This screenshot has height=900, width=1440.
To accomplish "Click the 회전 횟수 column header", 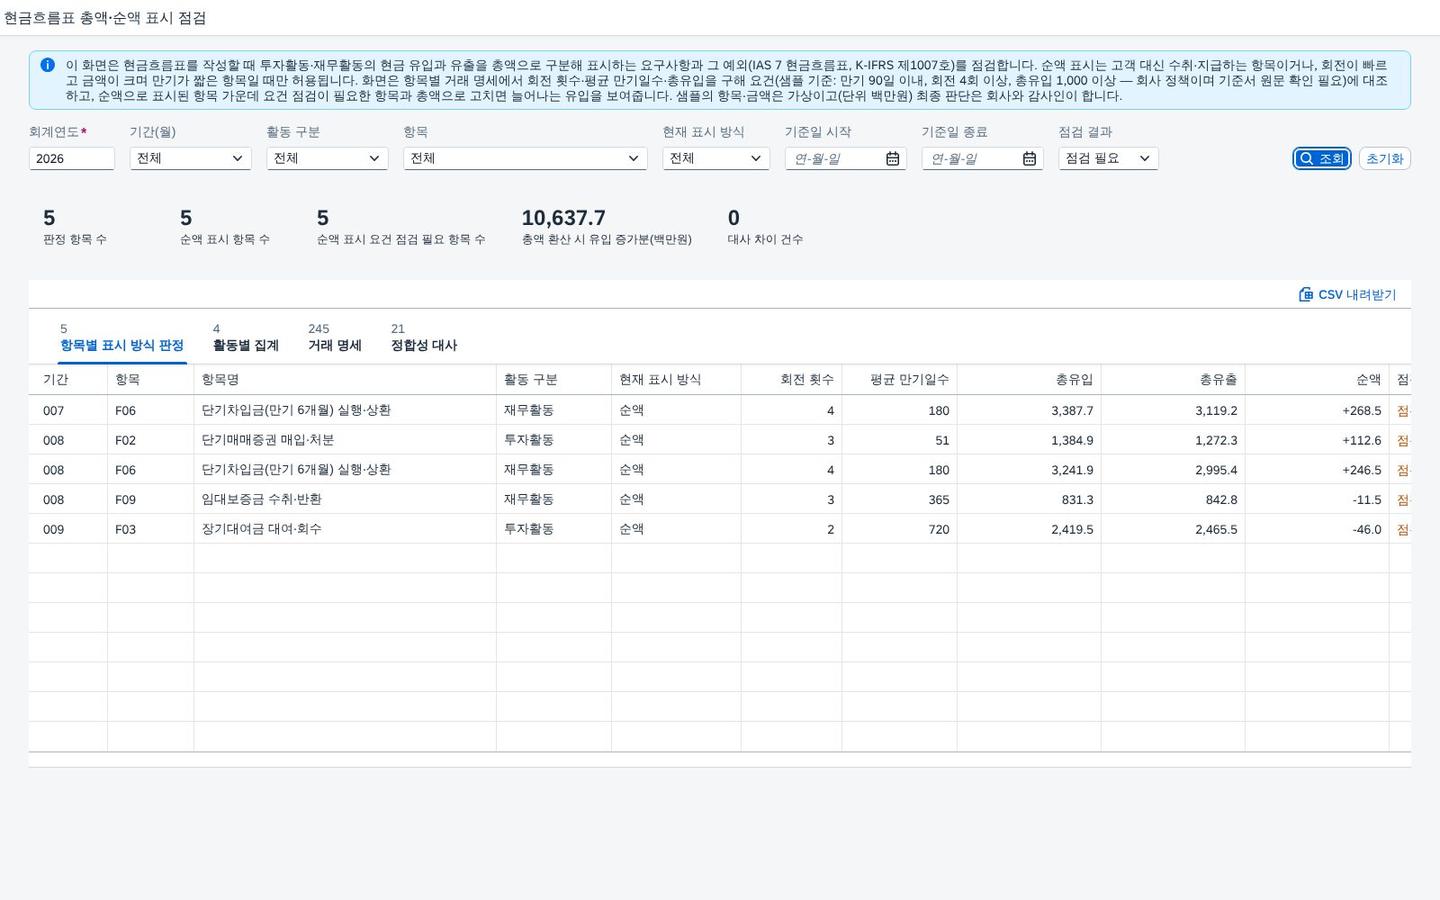I will point(791,380).
